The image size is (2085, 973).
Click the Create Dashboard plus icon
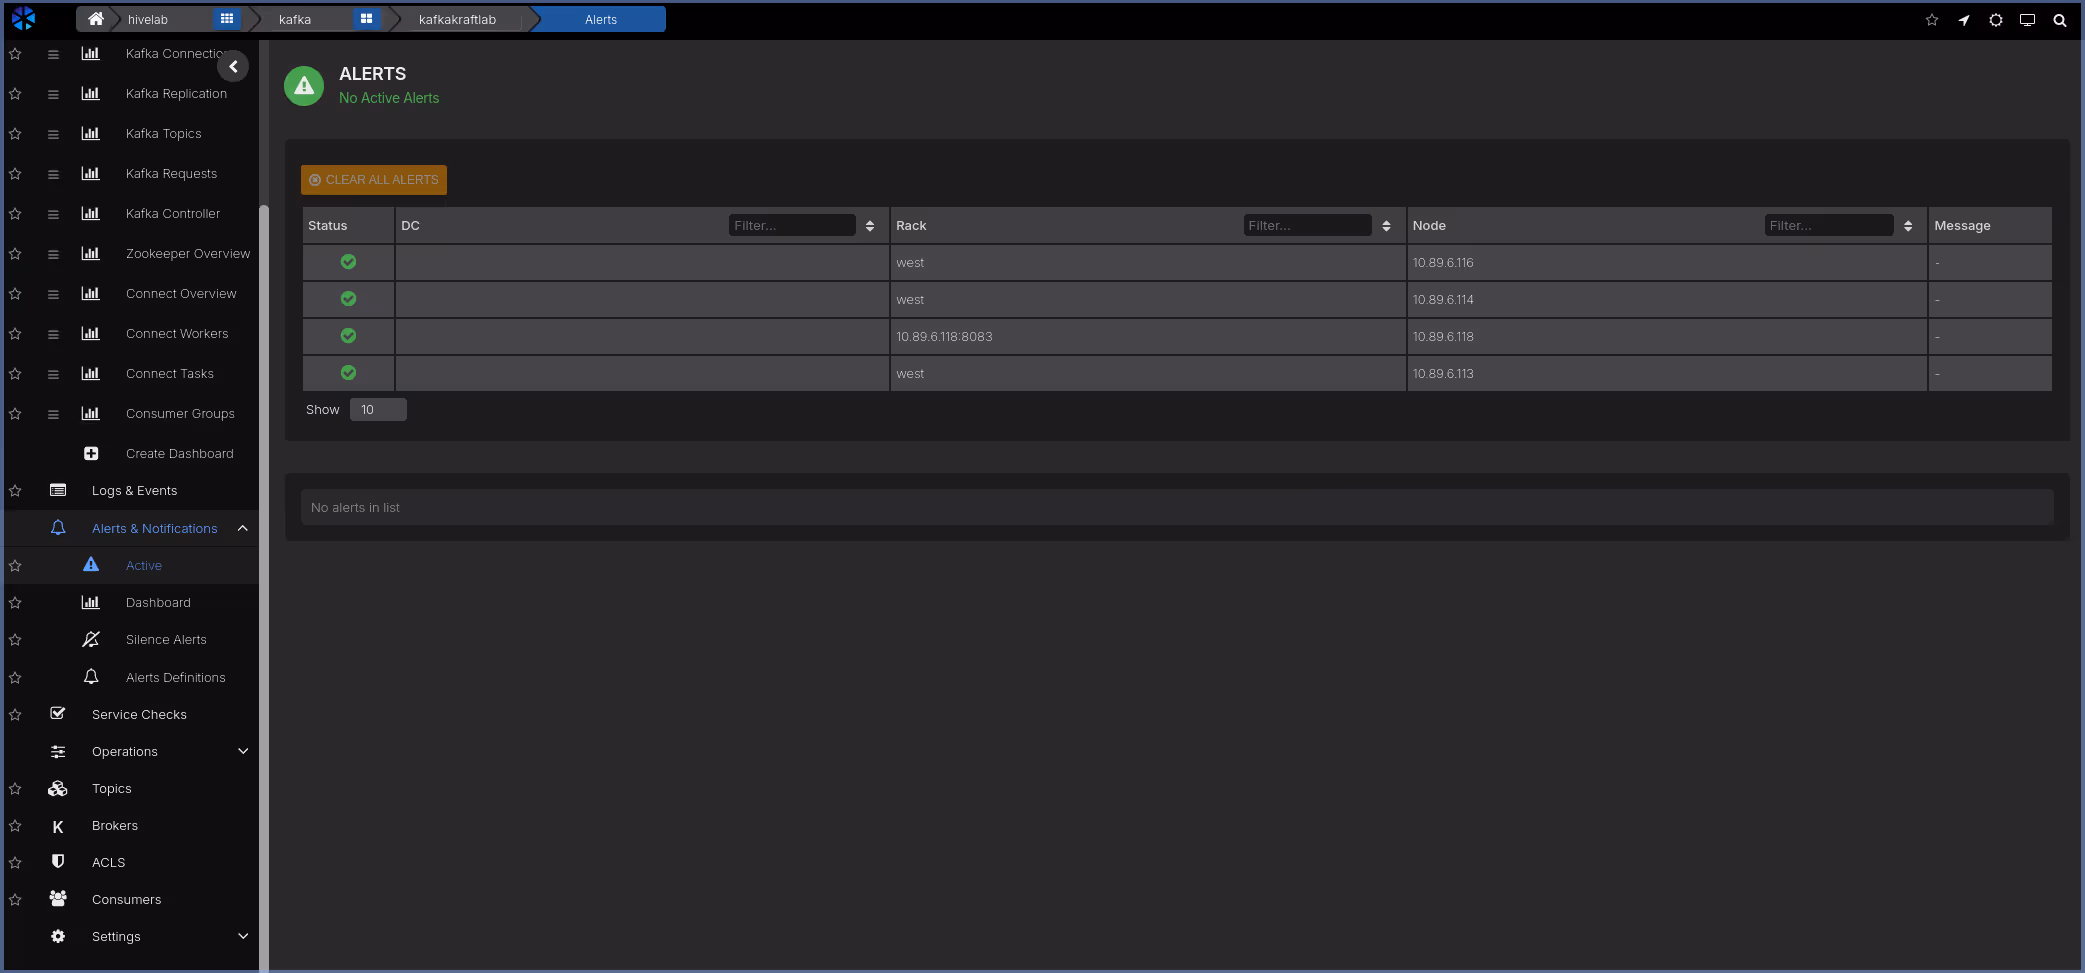point(91,454)
